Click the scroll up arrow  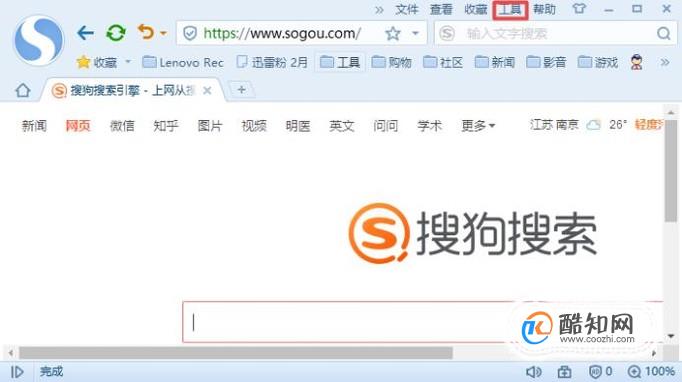pos(671,112)
